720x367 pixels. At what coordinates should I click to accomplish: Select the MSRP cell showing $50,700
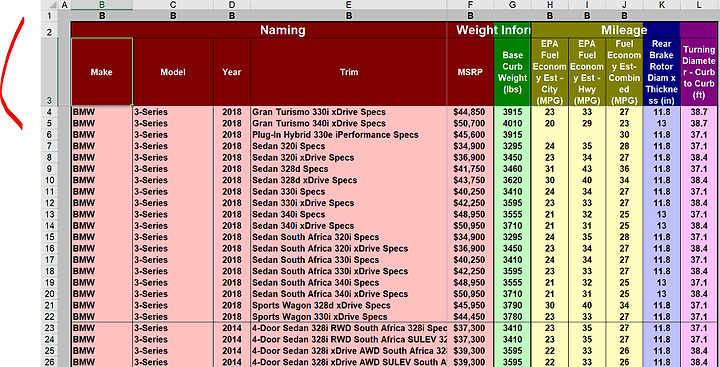coord(470,123)
